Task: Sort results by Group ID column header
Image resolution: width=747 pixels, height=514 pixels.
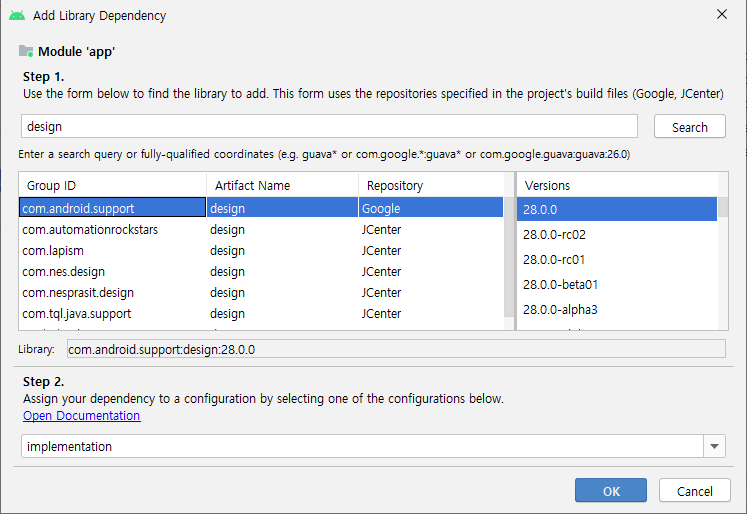Action: 112,185
